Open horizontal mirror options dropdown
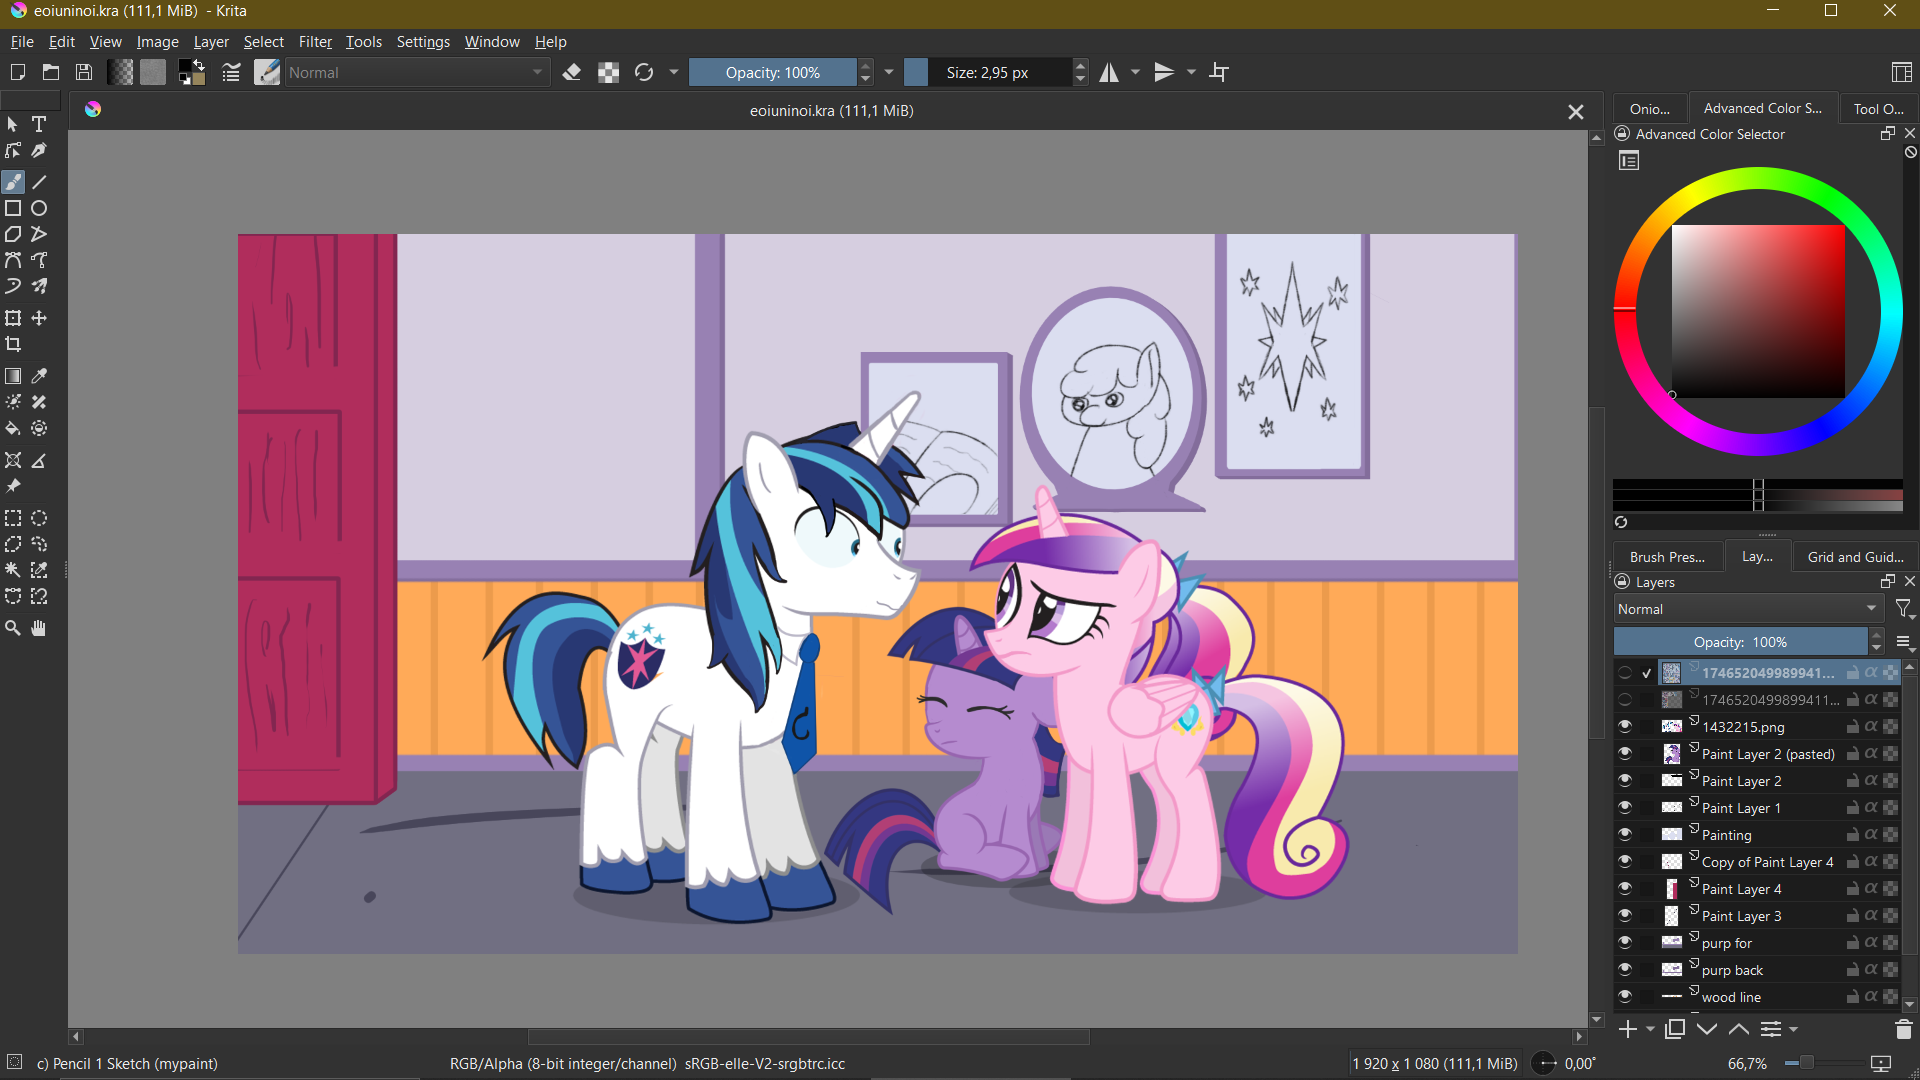 pos(1135,72)
